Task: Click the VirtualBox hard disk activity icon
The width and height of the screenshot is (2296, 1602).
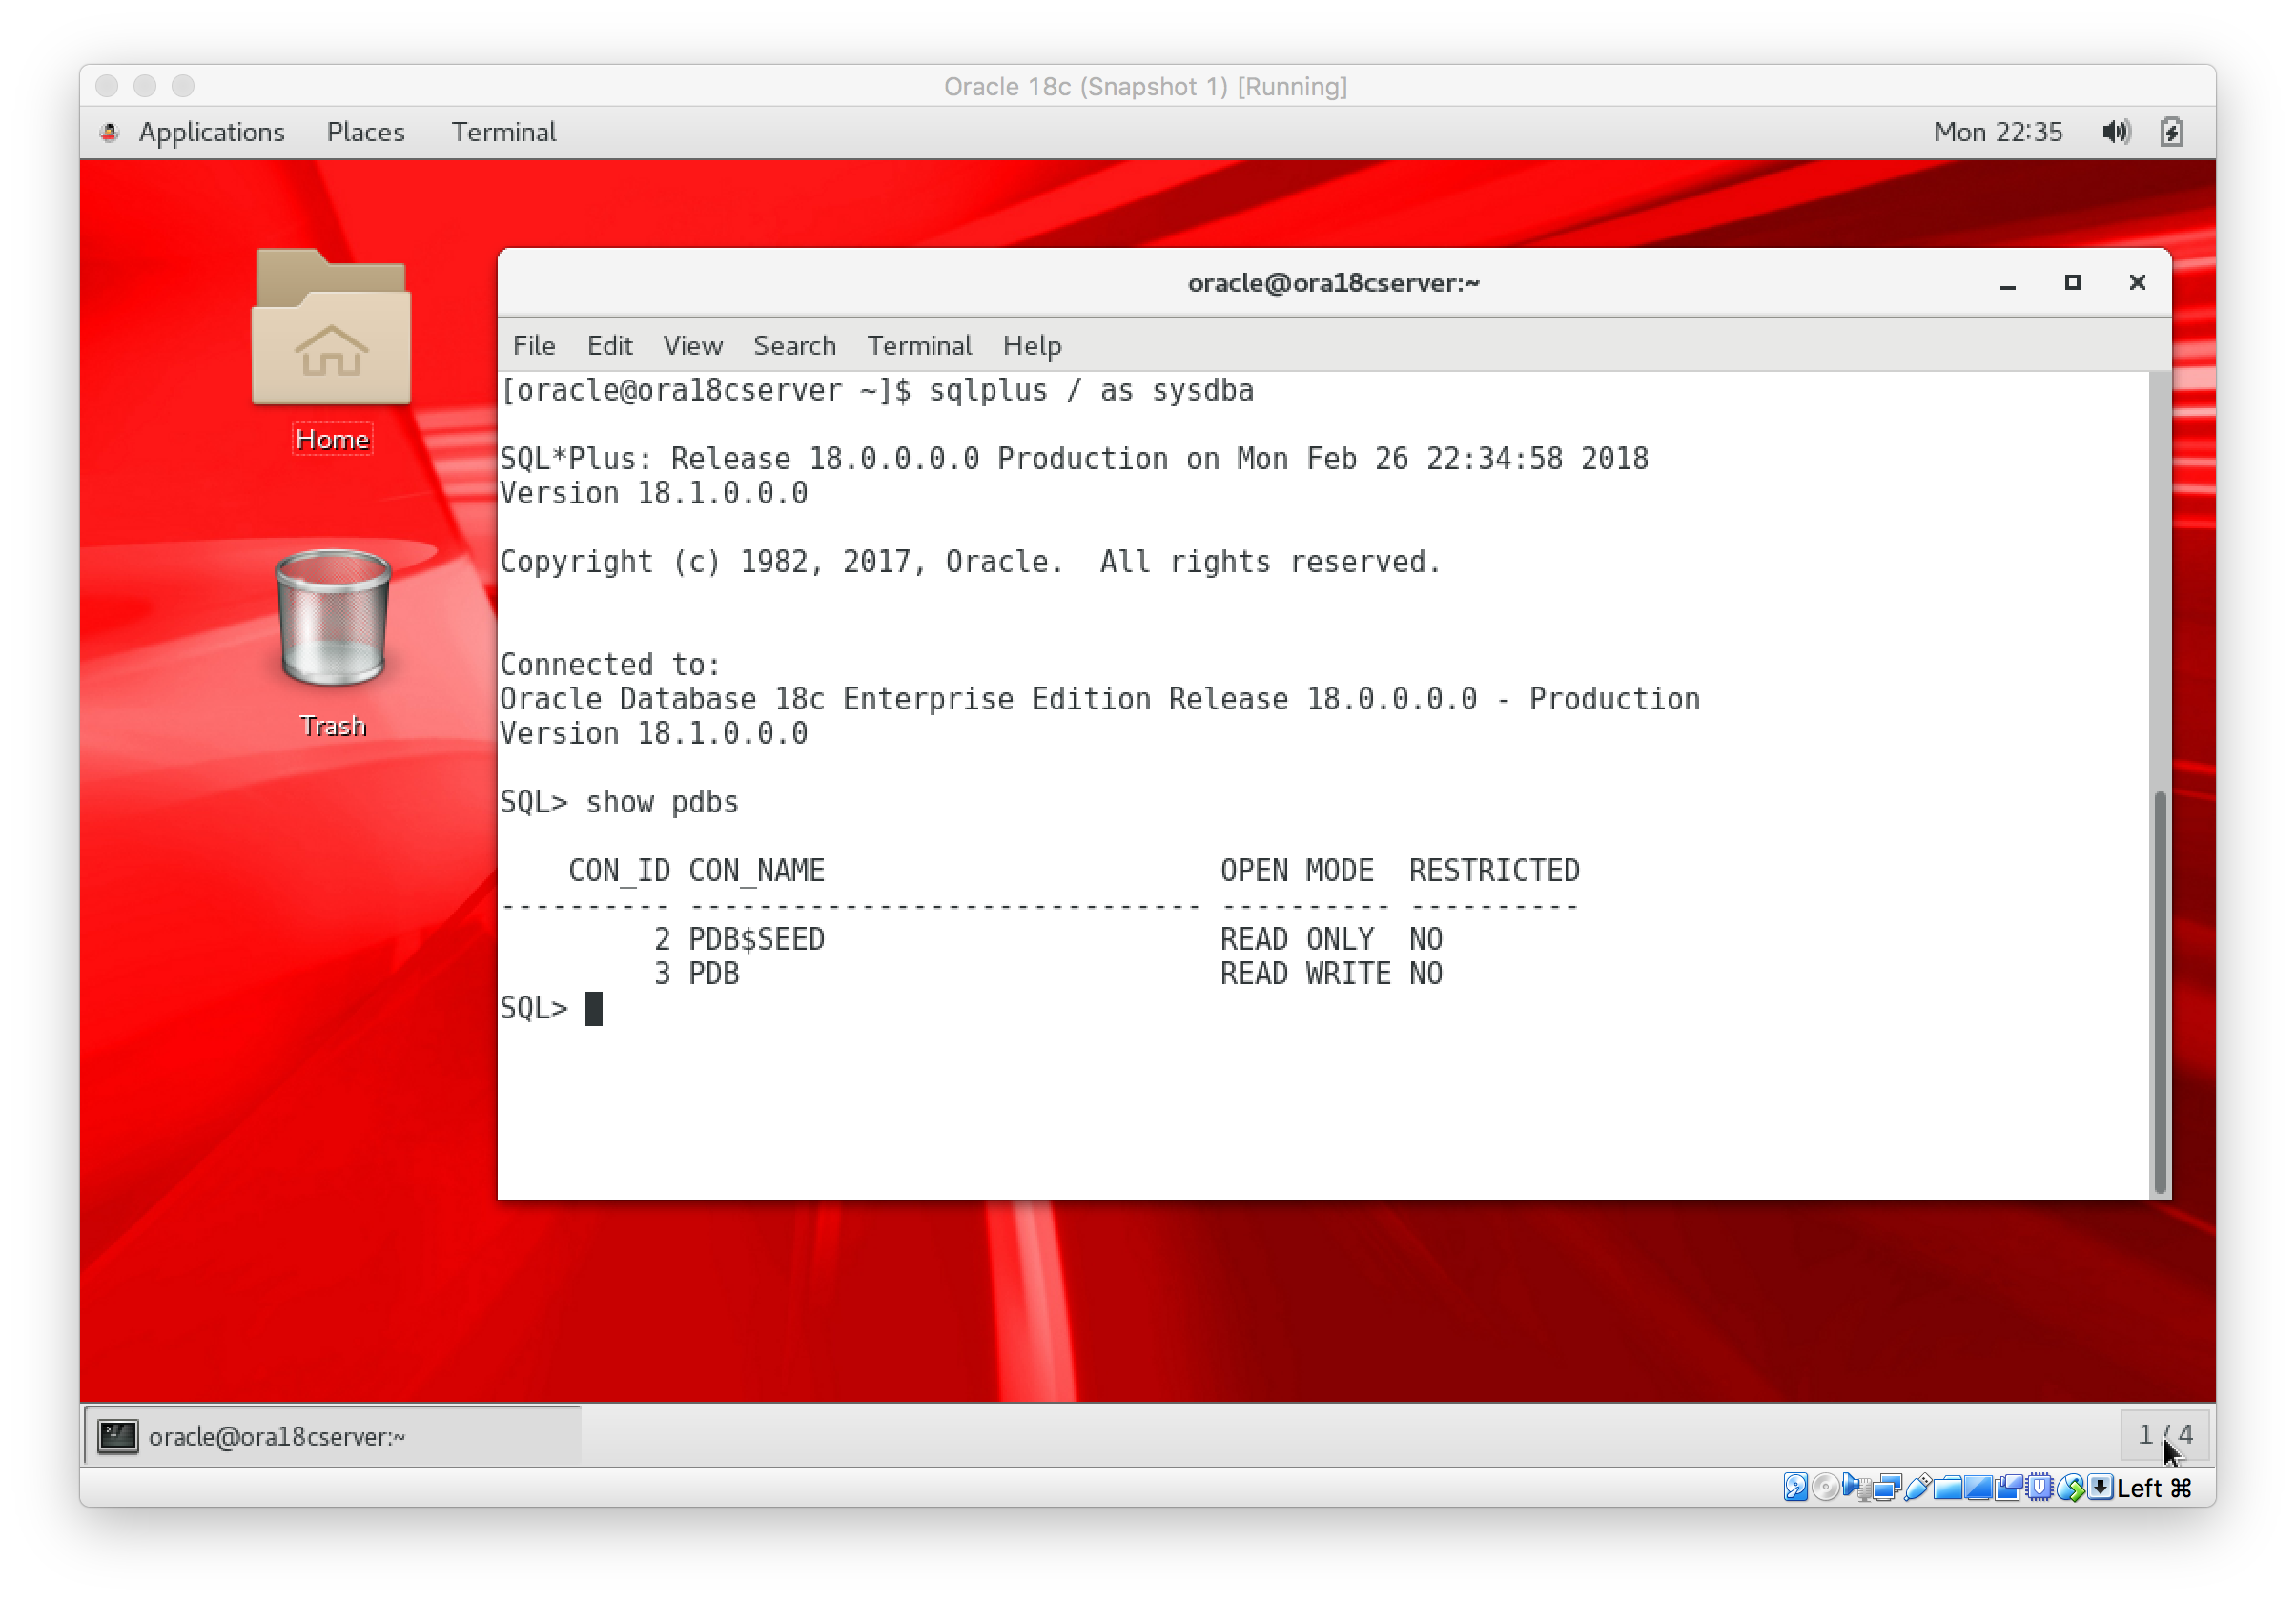Action: coord(1796,1487)
